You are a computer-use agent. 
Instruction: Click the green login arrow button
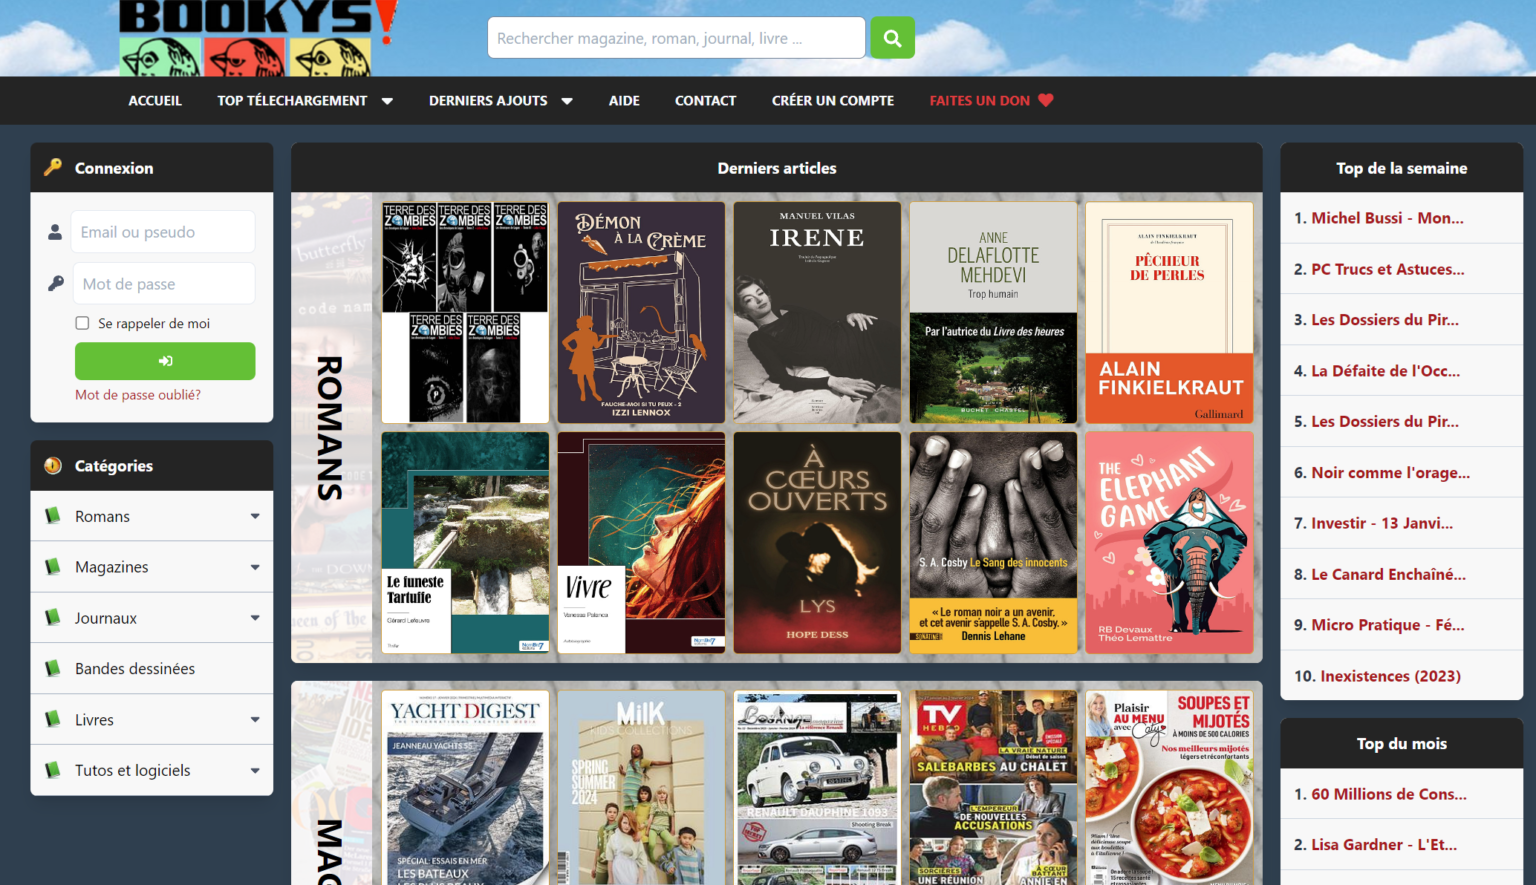pos(165,361)
